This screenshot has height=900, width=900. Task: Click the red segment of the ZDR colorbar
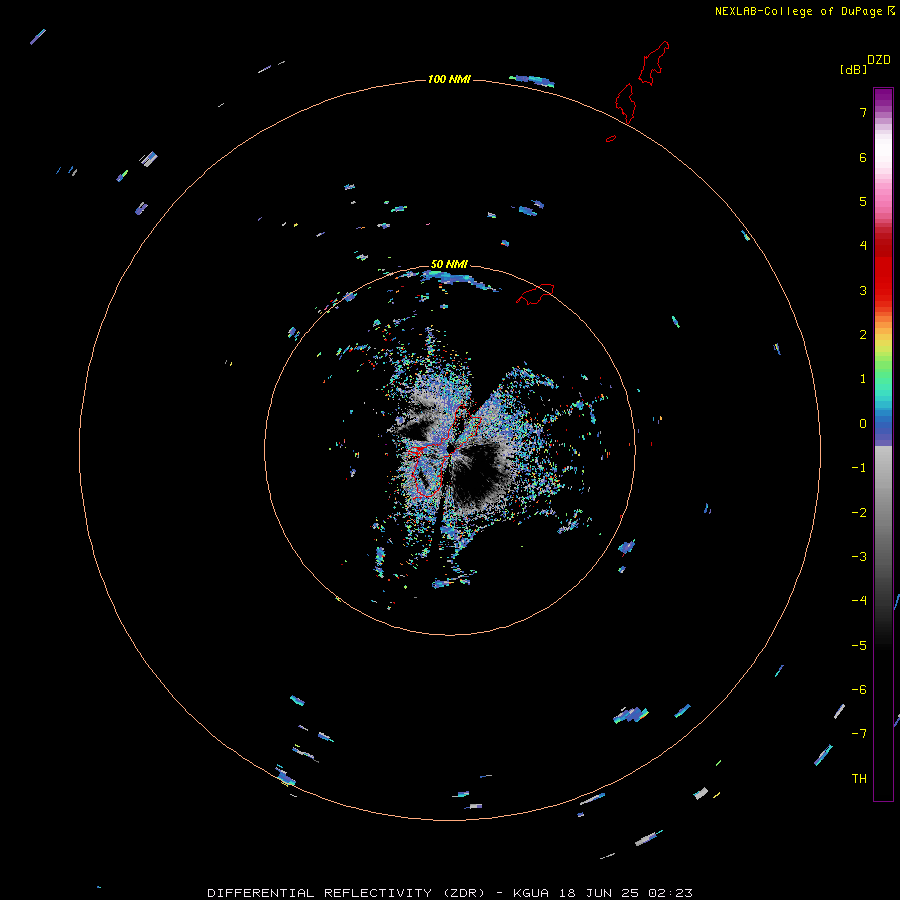pyautogui.click(x=883, y=270)
